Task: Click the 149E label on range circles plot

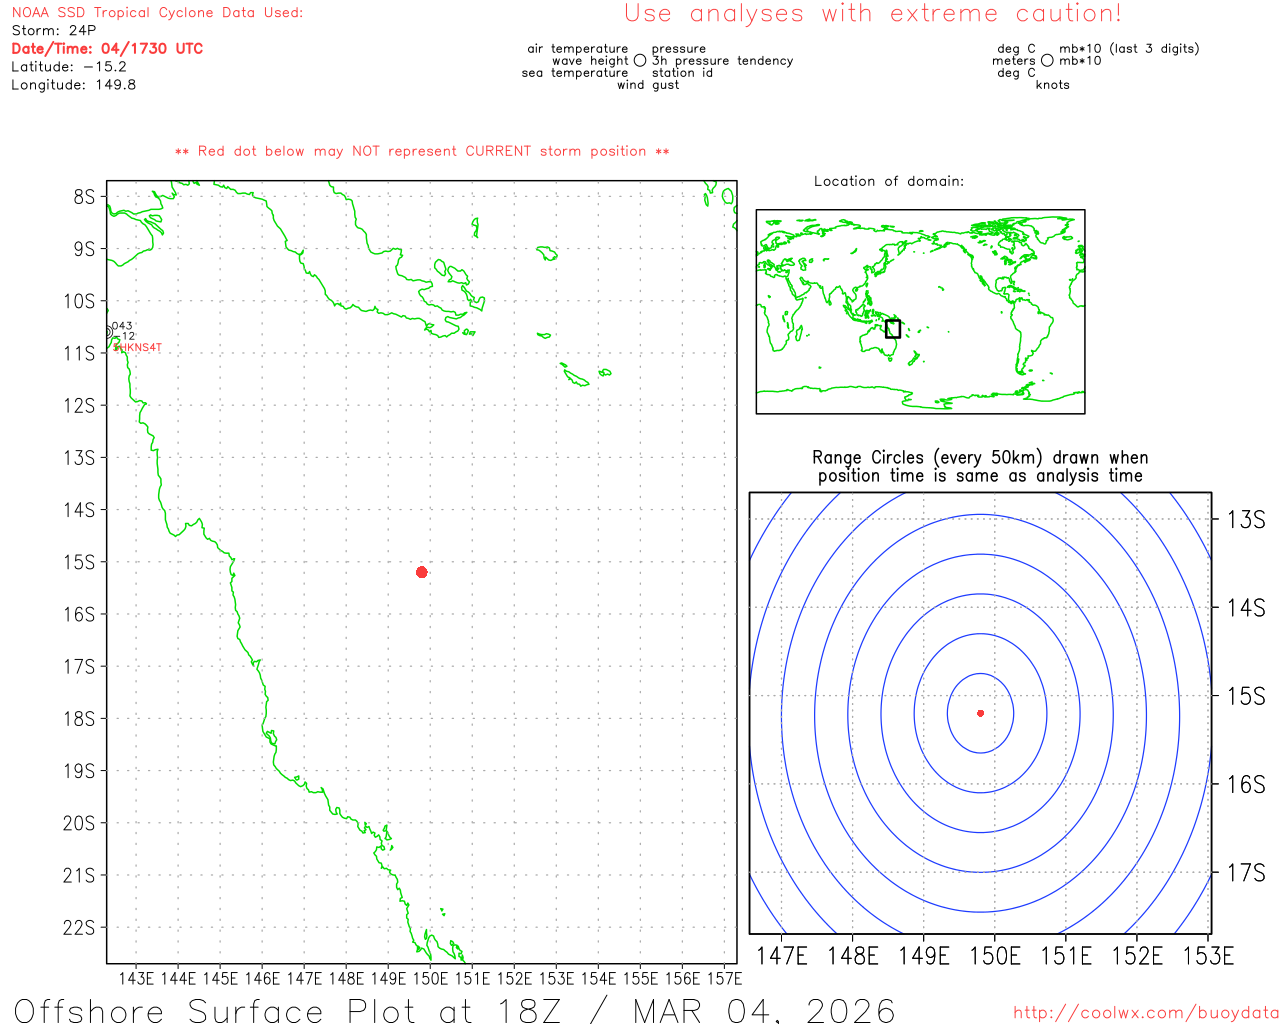Action: 924,956
